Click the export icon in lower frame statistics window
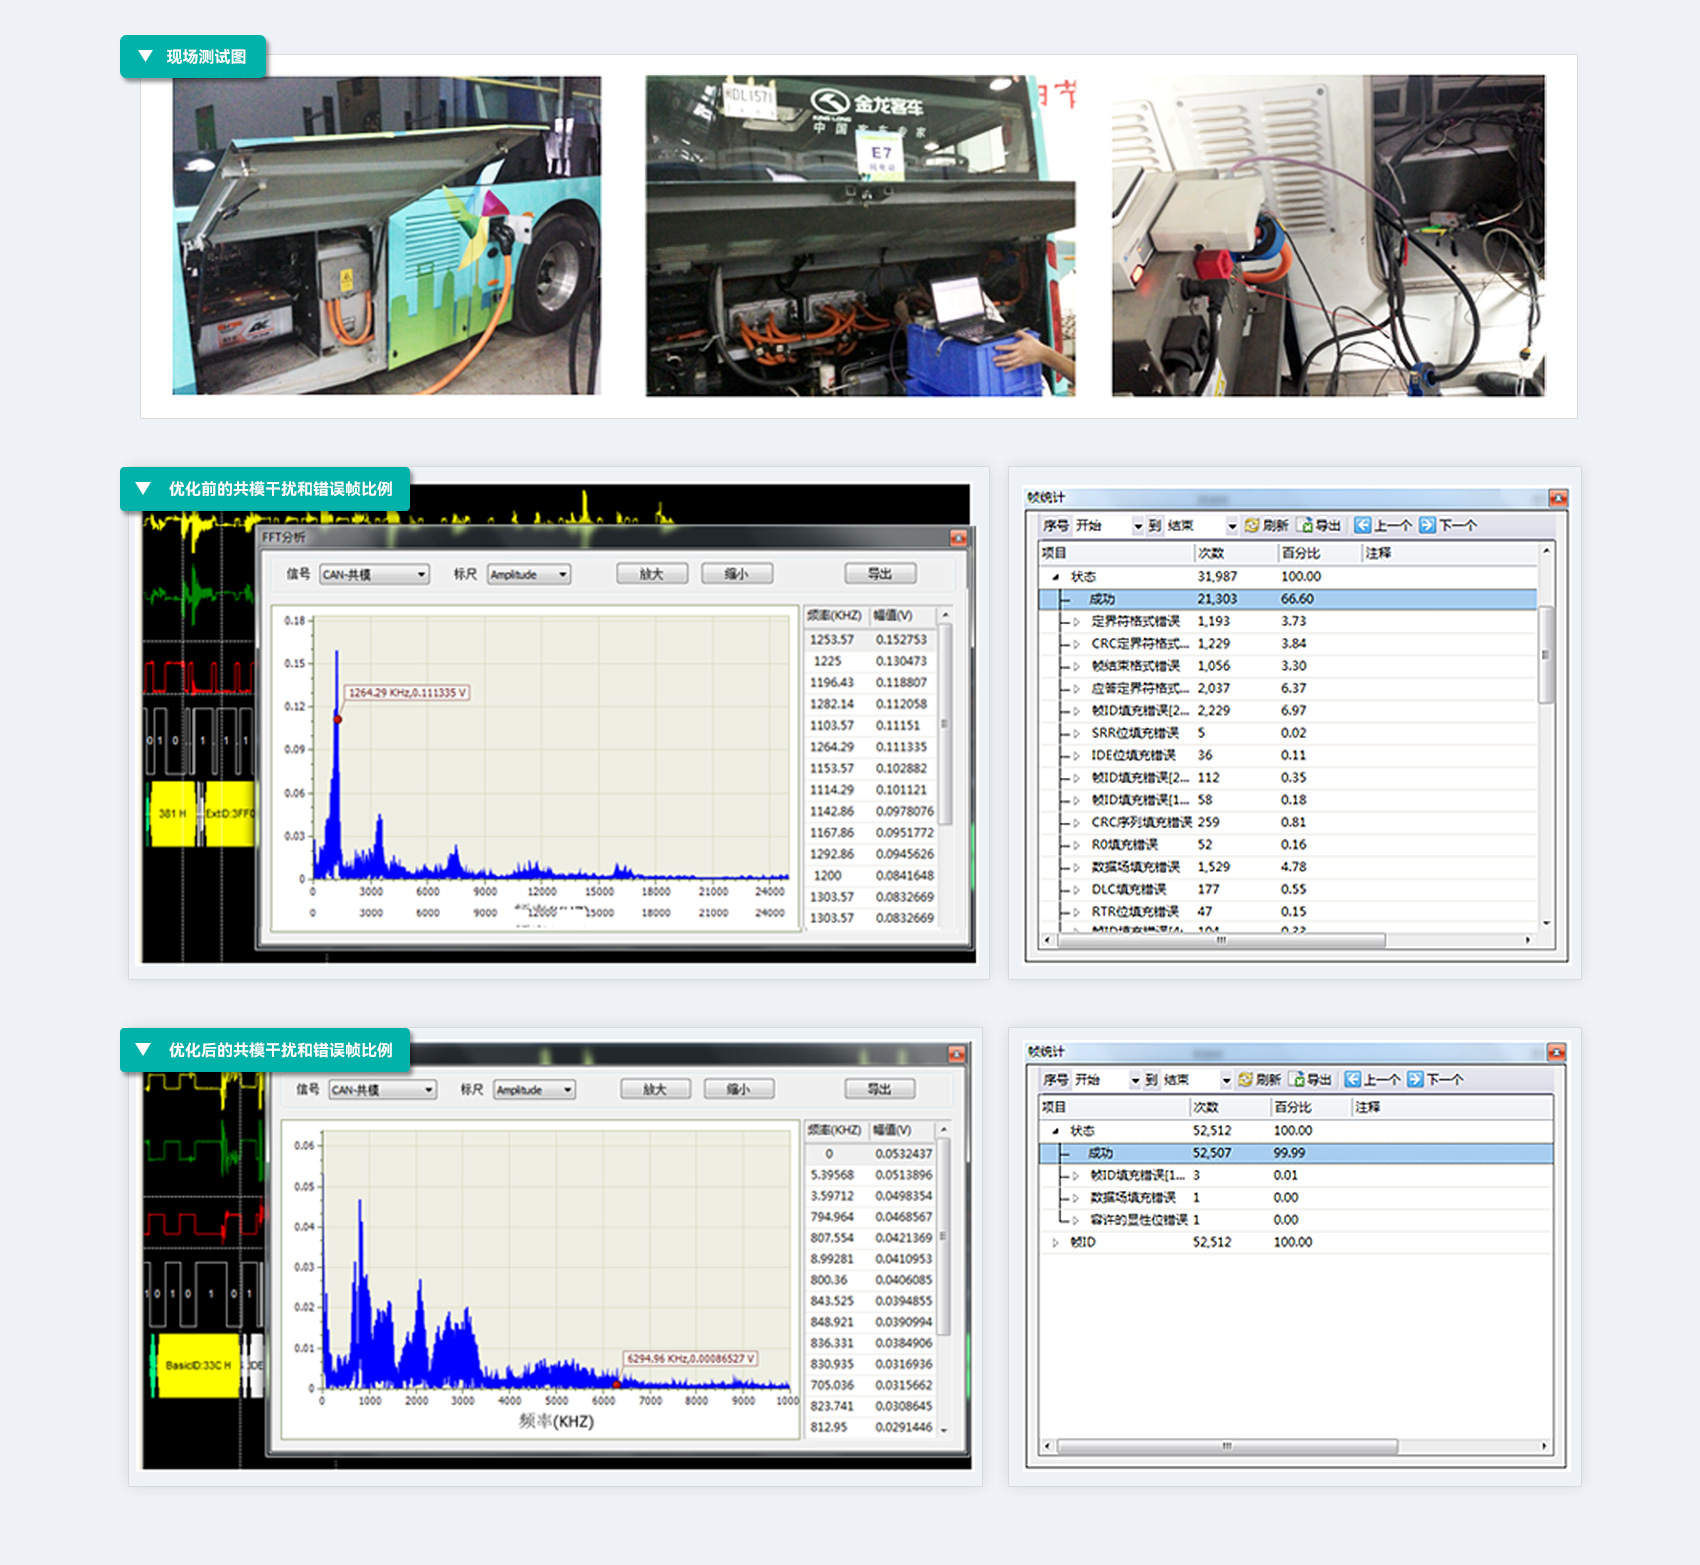This screenshot has width=1700, height=1565. (x=1297, y=1079)
